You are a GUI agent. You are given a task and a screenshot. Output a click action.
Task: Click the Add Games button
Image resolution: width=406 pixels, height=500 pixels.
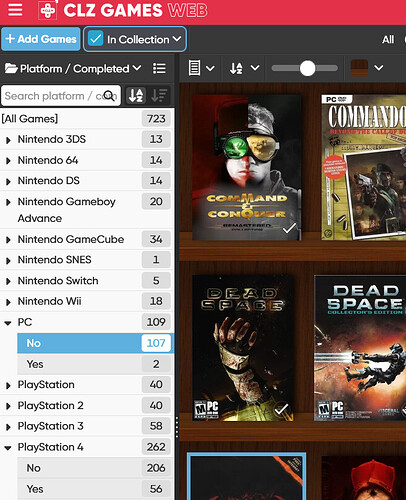[41, 39]
